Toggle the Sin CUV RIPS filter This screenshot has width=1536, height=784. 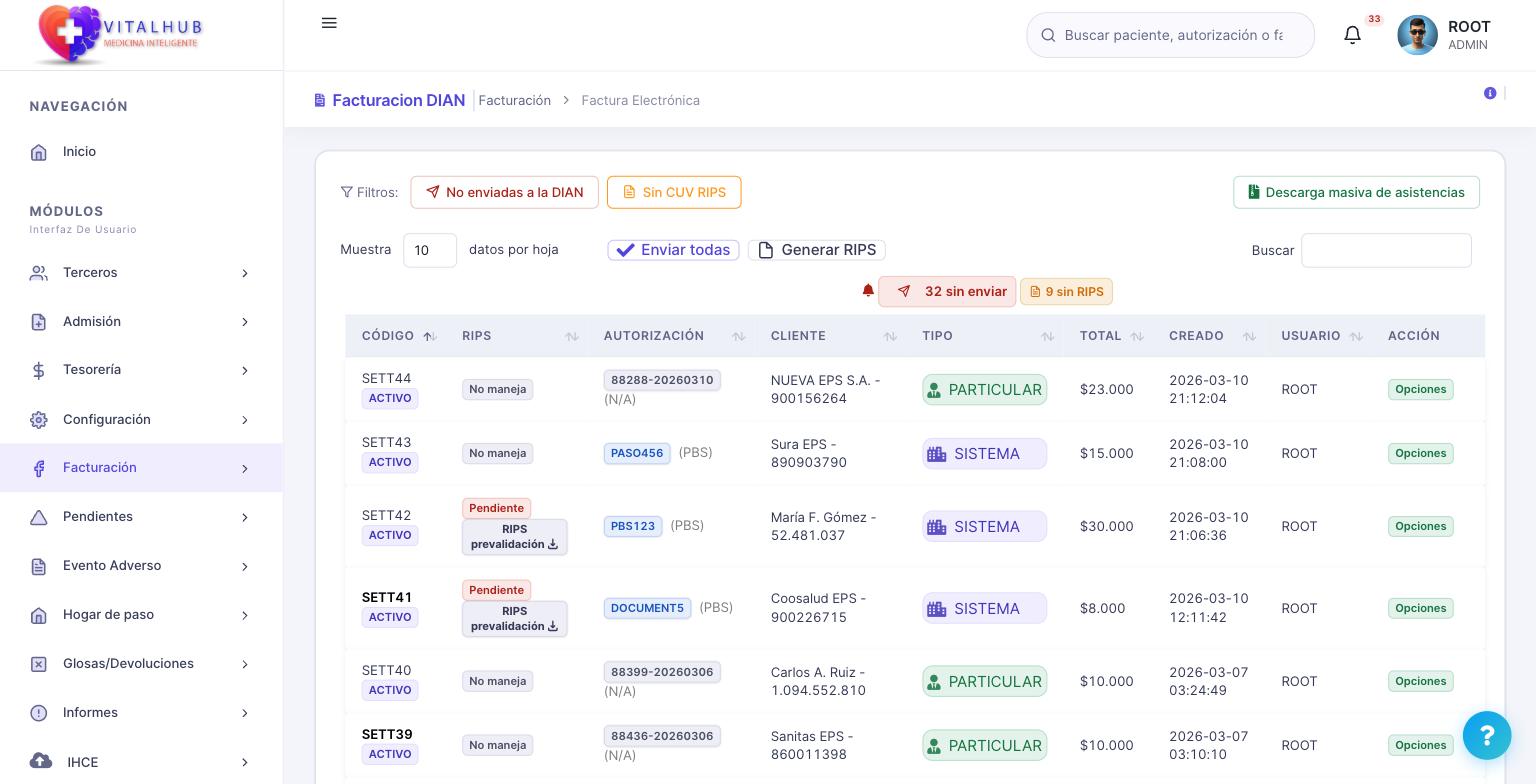pyautogui.click(x=674, y=192)
